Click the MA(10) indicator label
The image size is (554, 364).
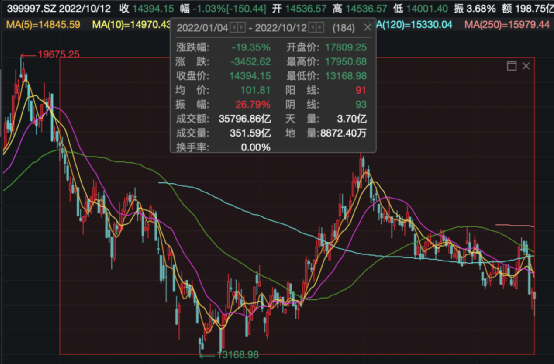pos(131,25)
